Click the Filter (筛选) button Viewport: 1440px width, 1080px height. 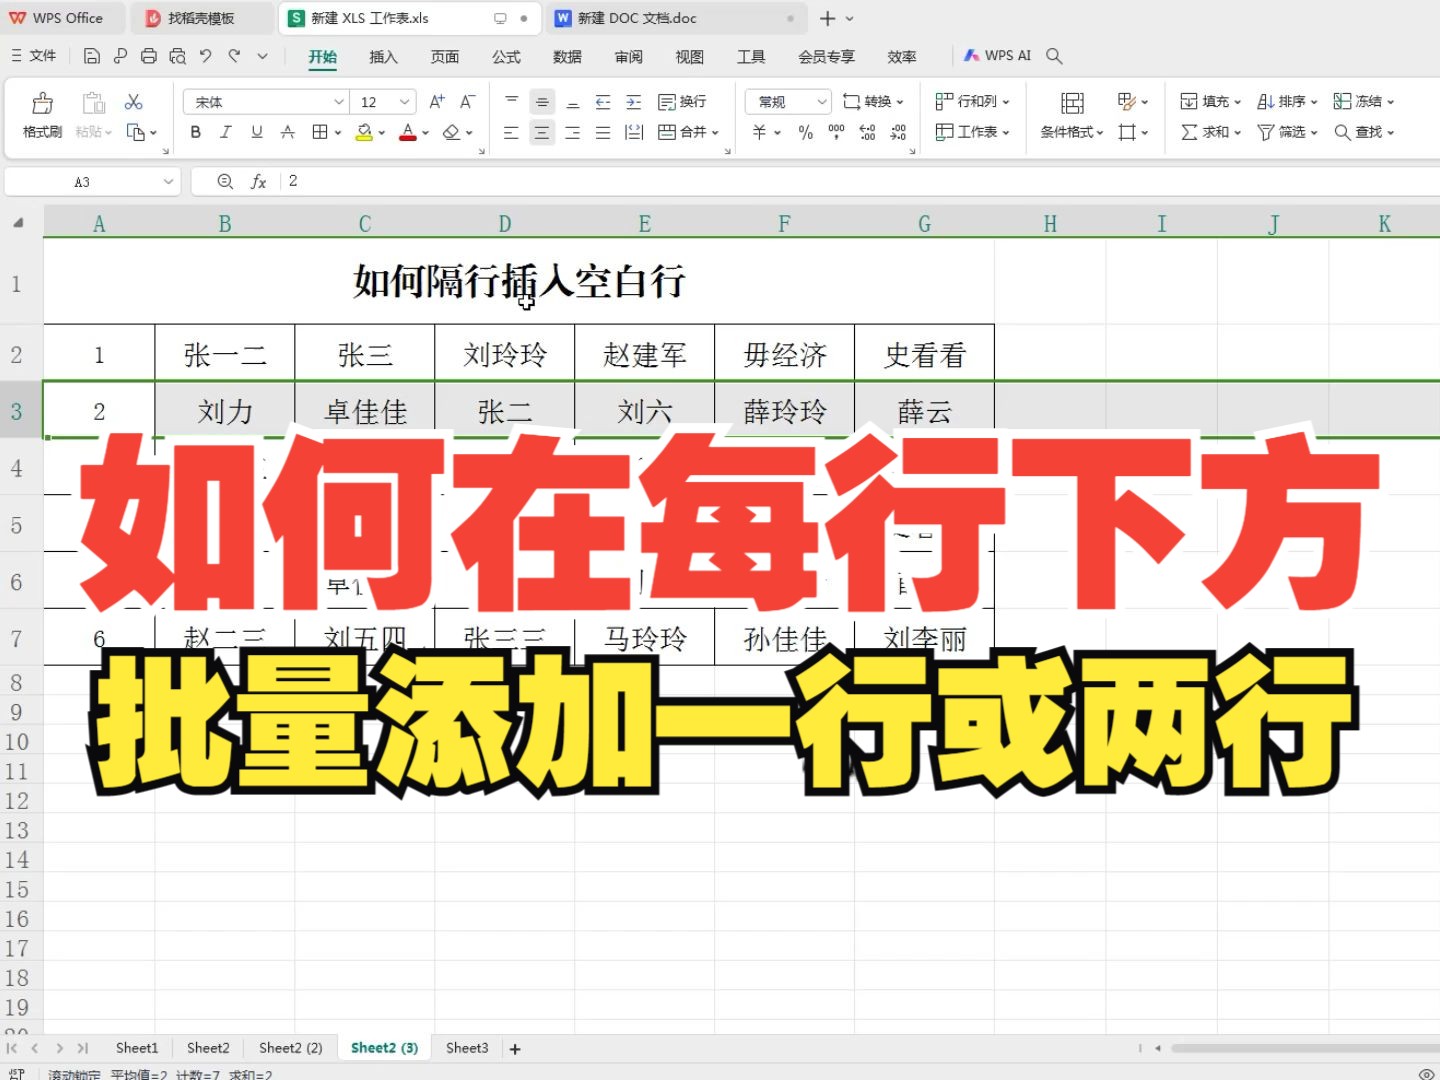tap(1287, 132)
